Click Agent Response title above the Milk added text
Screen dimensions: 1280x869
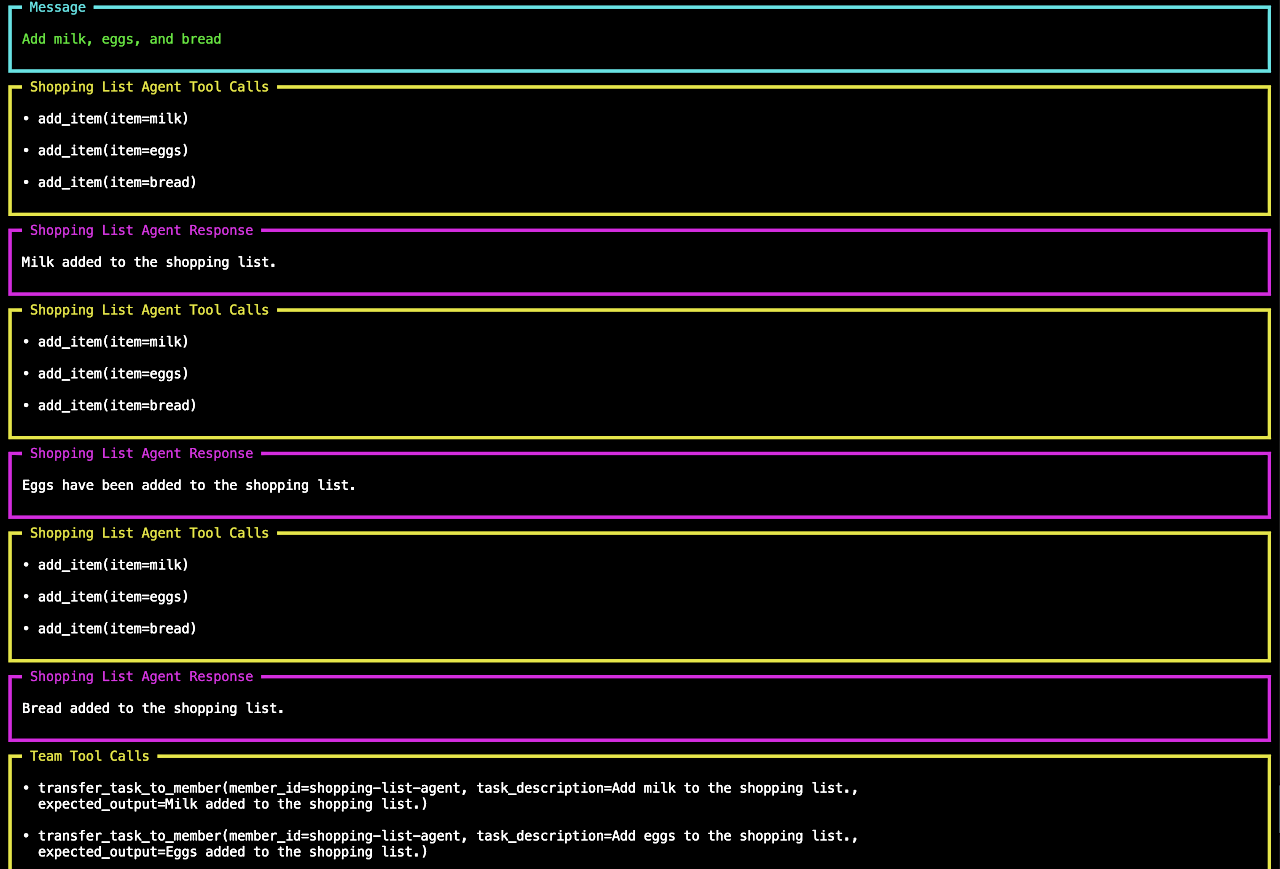point(142,230)
